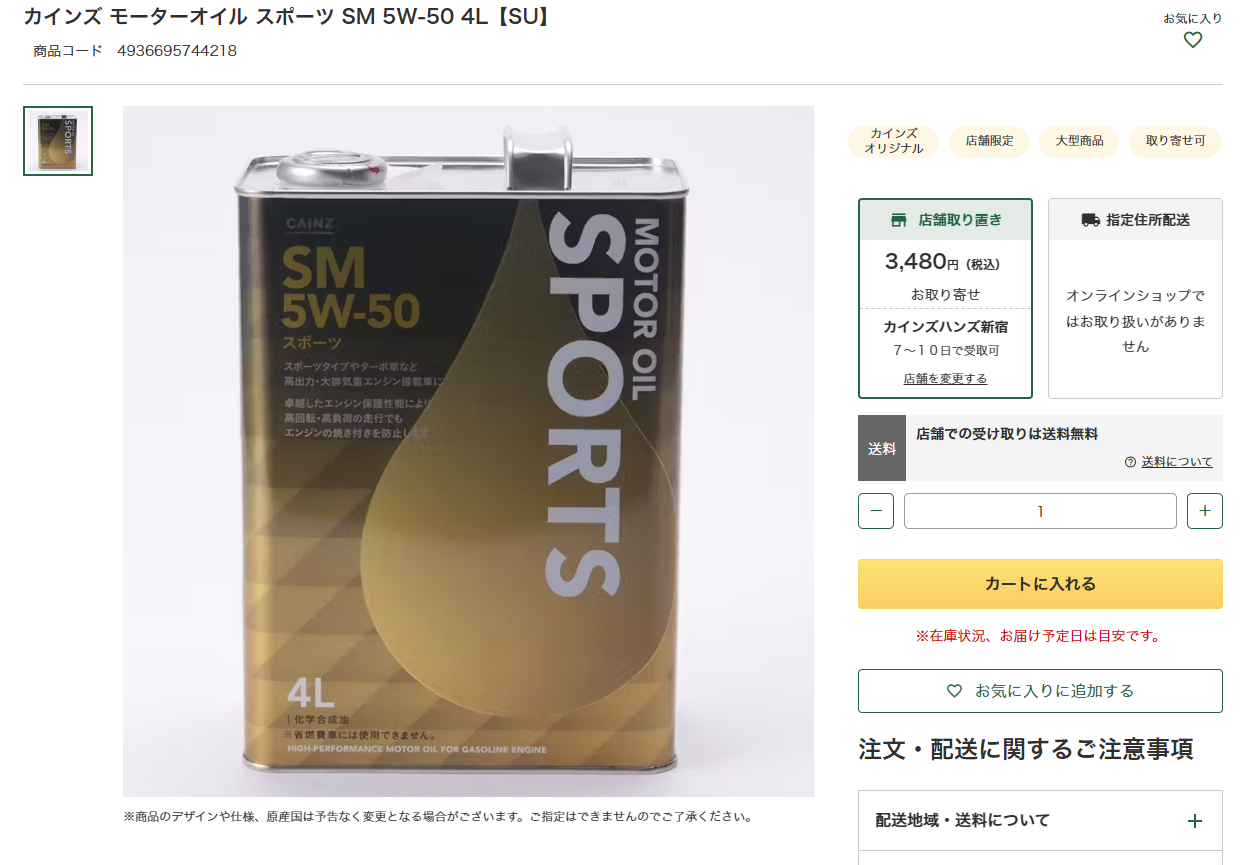
Task: Click the main SPORTS oil can product image
Action: click(468, 451)
